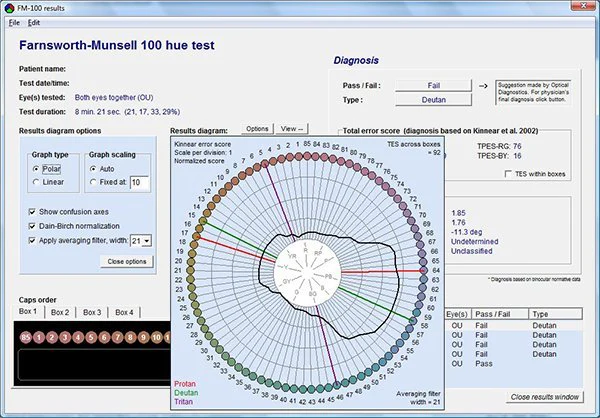600x418 pixels.
Task: Select cap 9 in caps order strip
Action: tap(143, 338)
